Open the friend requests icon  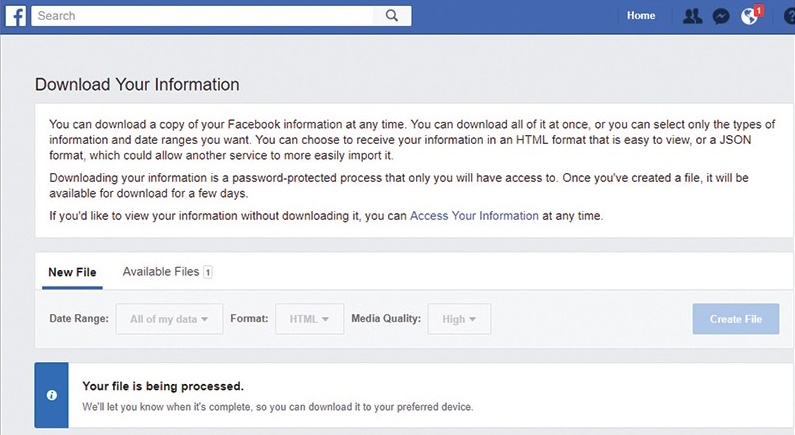[x=692, y=16]
